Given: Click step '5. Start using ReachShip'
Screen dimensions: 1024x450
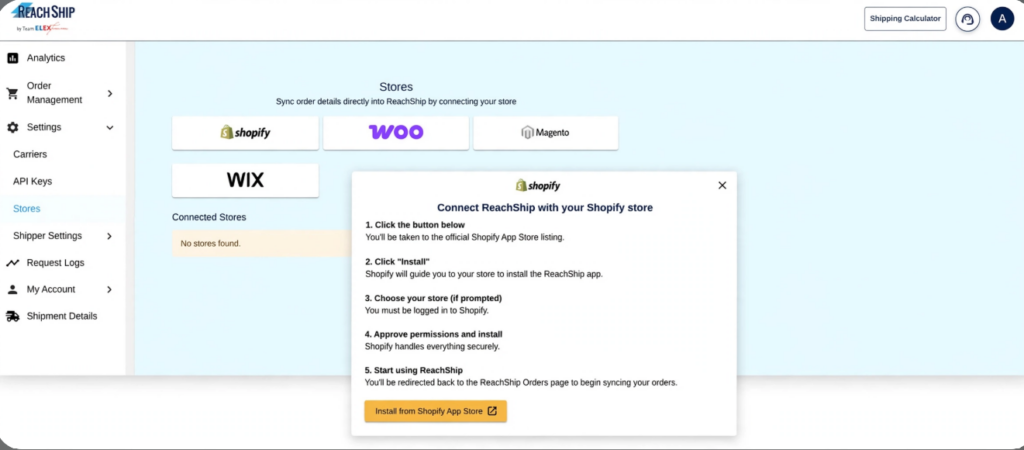Looking at the screenshot, I should pos(413,370).
